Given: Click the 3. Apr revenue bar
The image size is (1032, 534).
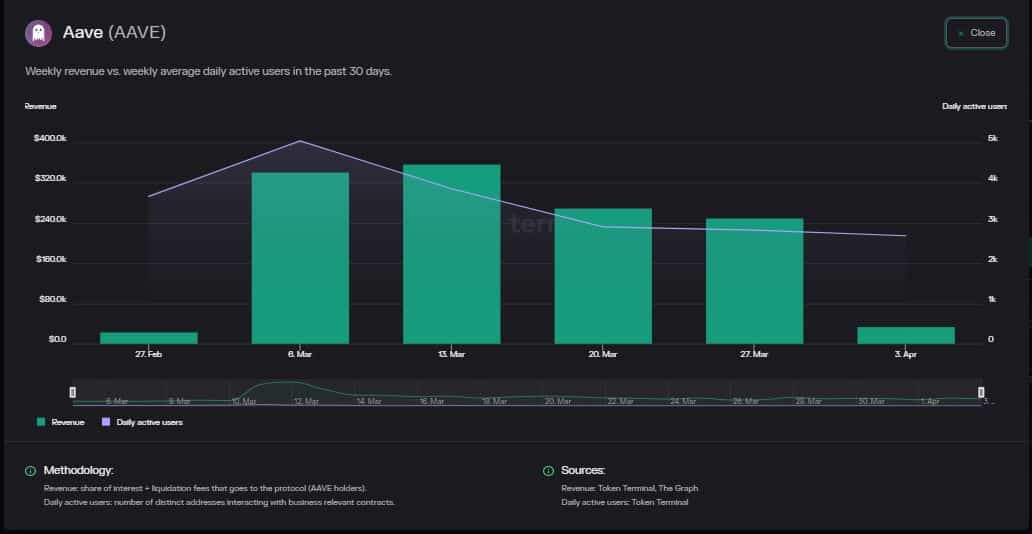Looking at the screenshot, I should [906, 335].
